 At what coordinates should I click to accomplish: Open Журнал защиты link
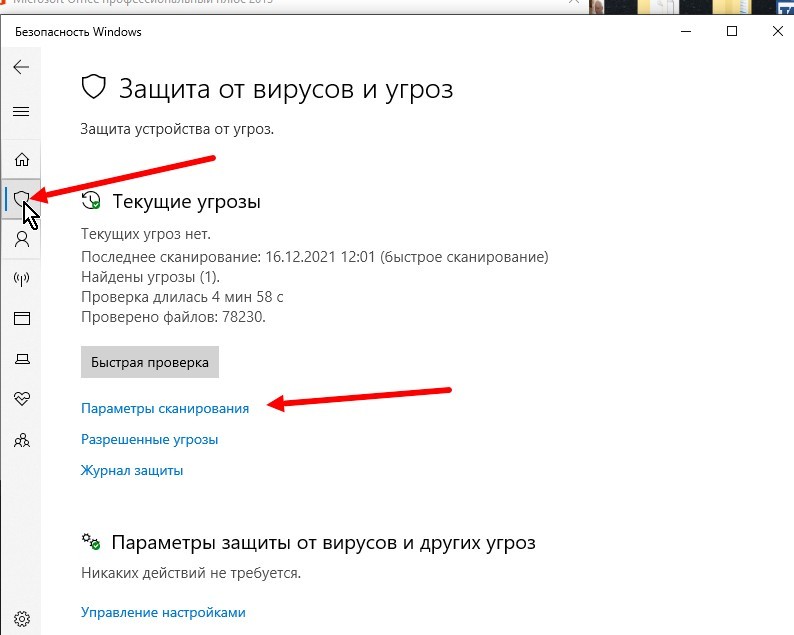pyautogui.click(x=132, y=470)
